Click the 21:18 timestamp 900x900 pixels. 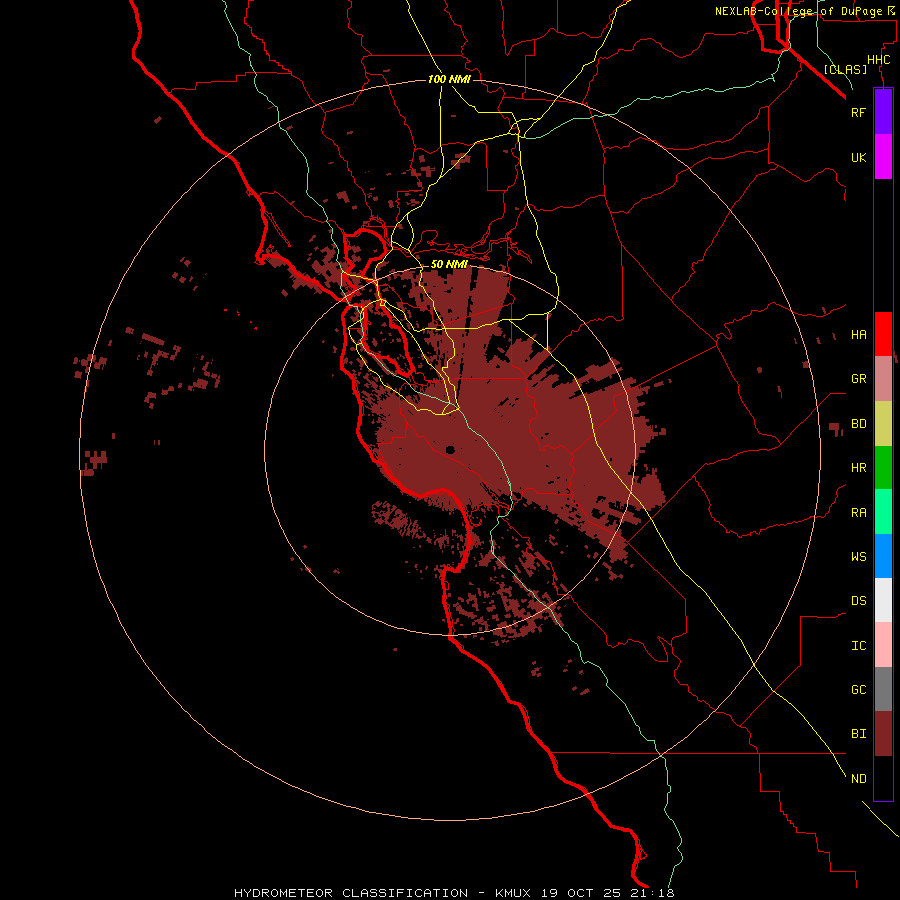(x=651, y=893)
